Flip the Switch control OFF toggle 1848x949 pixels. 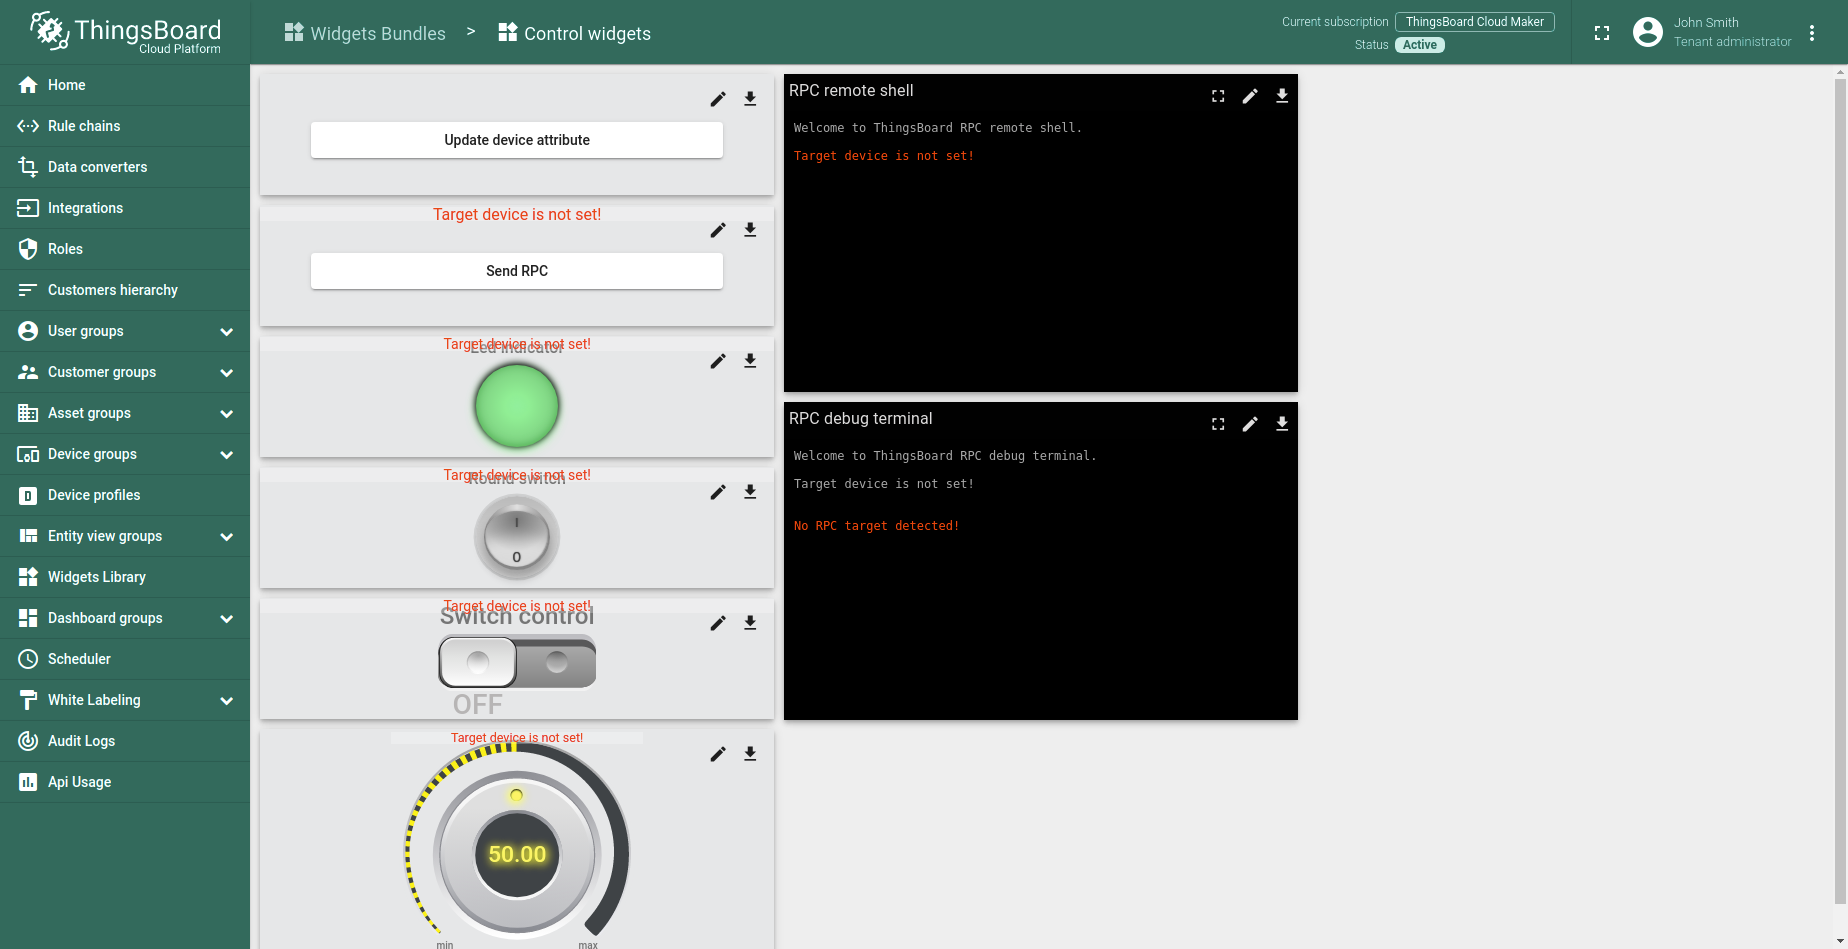point(517,662)
